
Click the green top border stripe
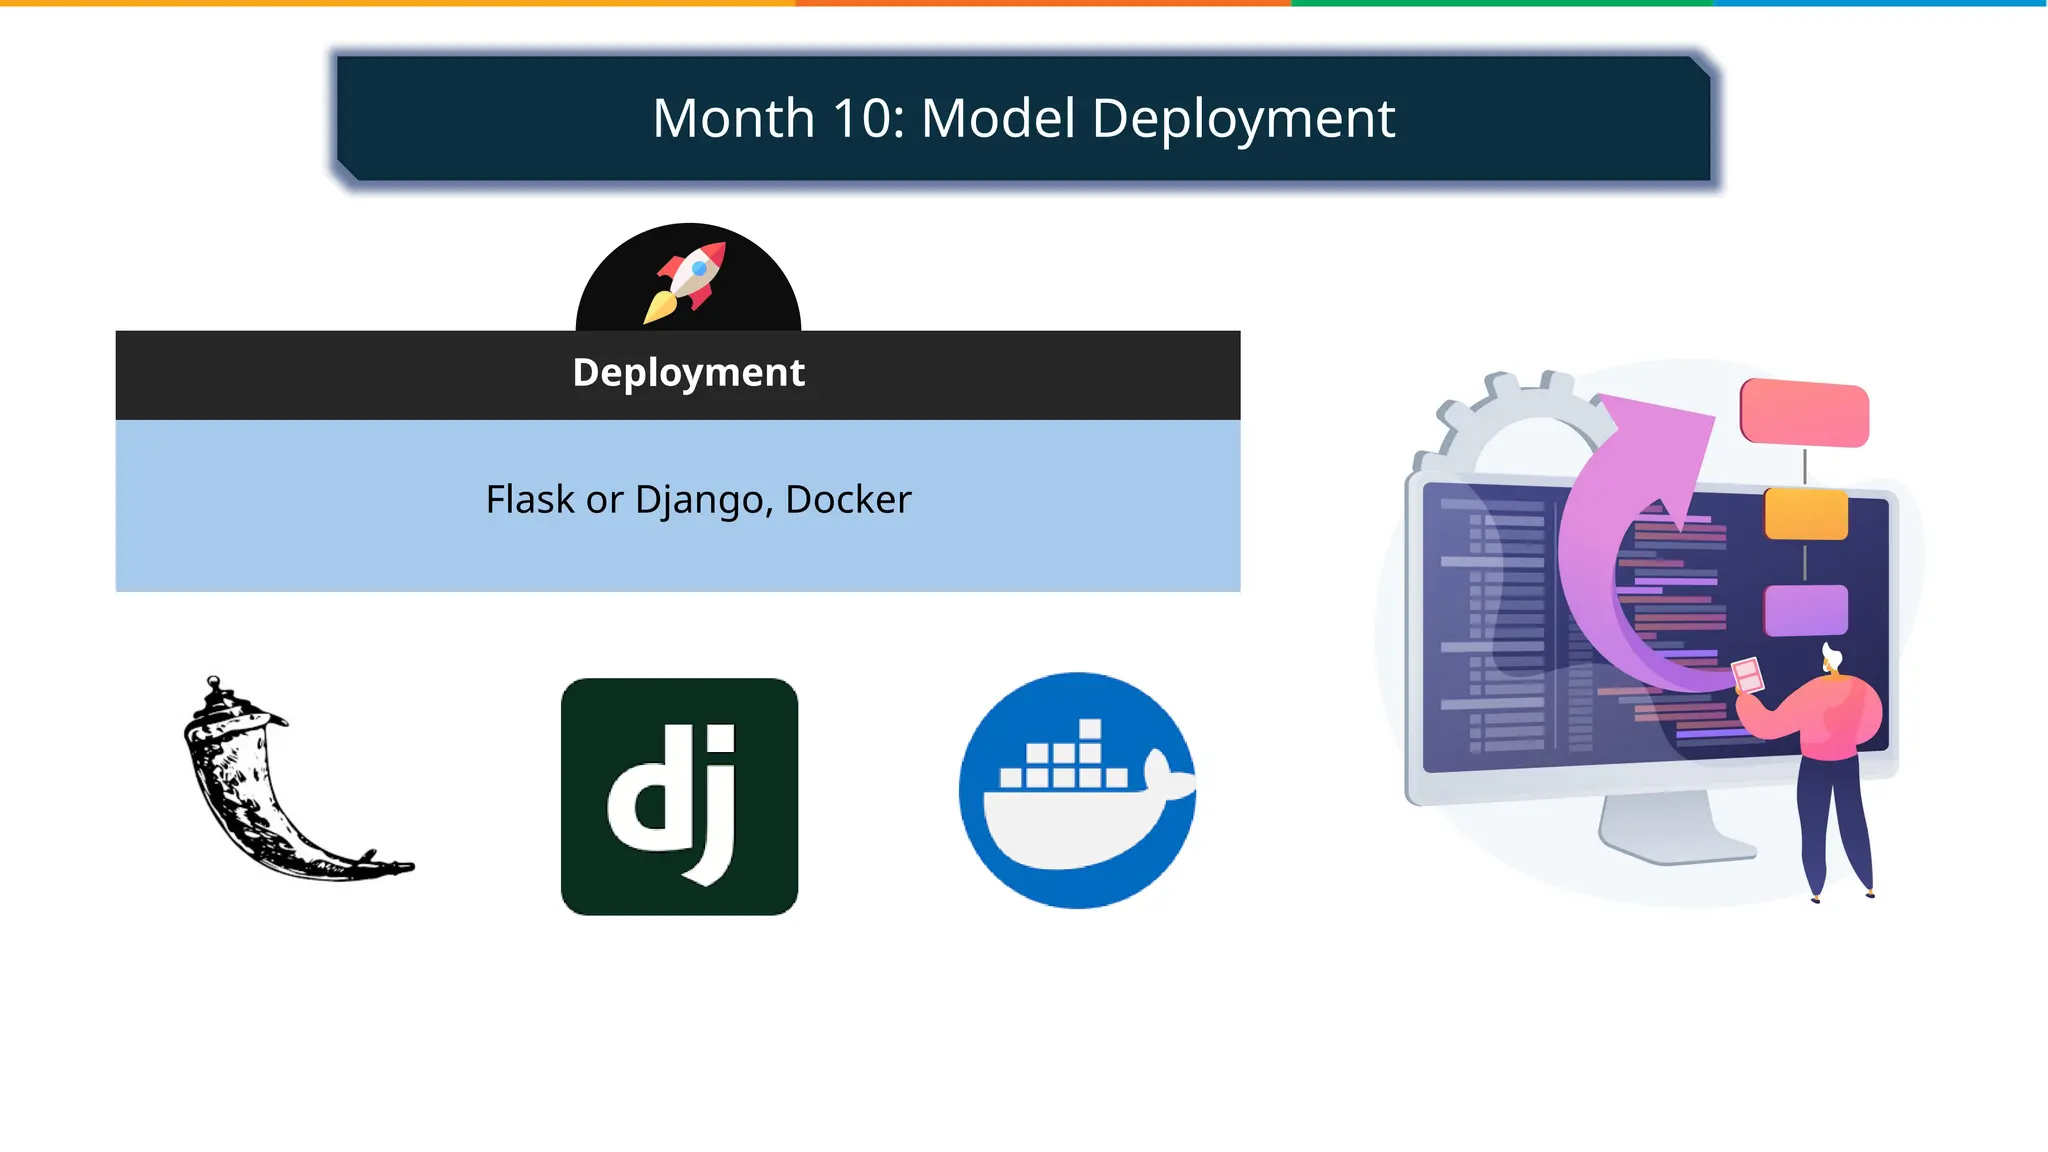pos(1500,3)
